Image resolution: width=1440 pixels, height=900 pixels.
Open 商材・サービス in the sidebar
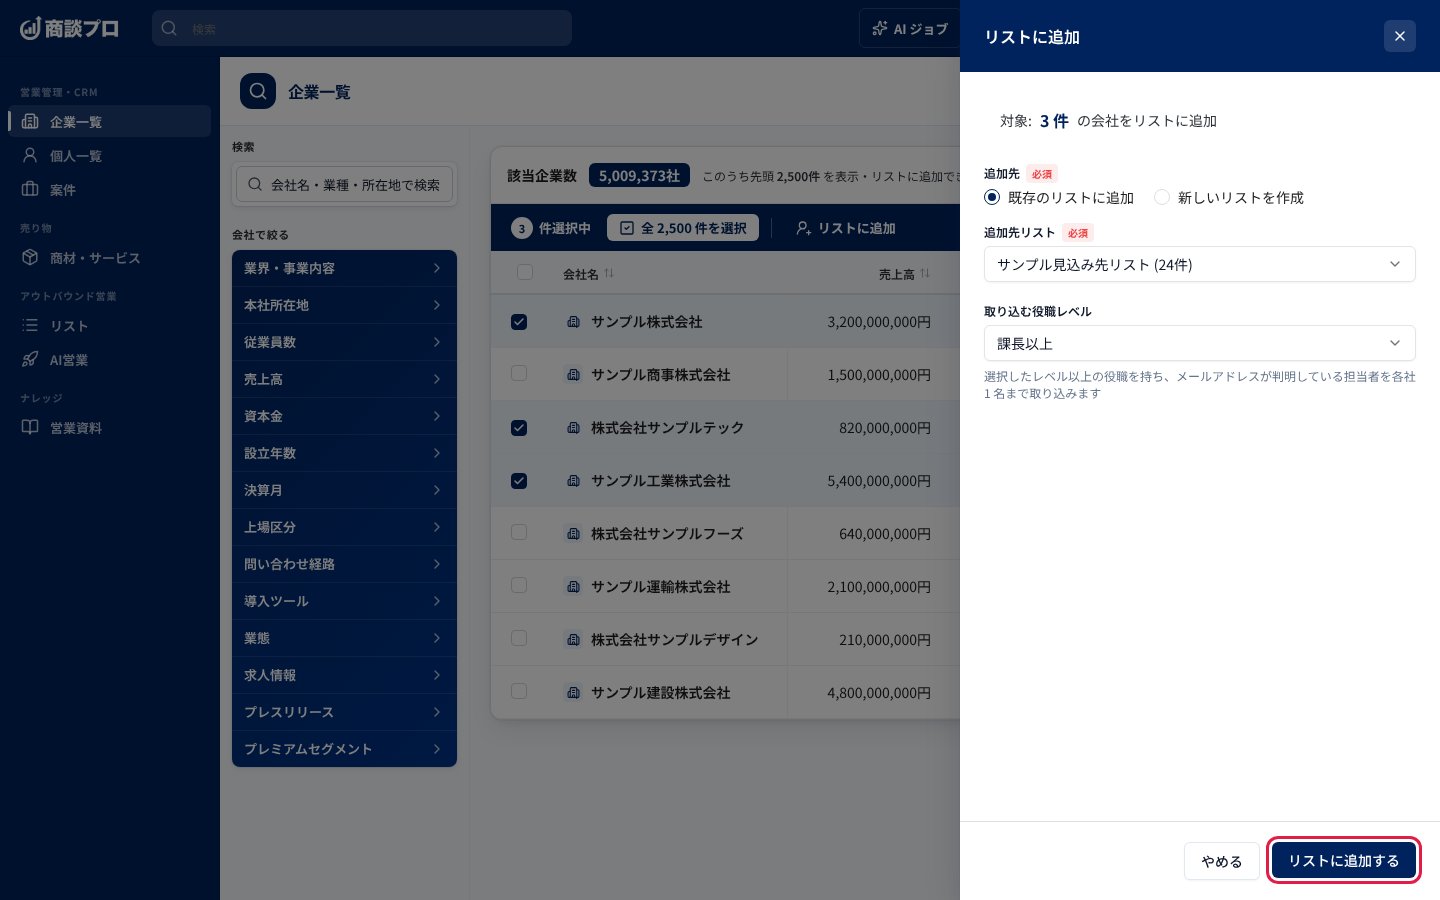click(x=110, y=257)
